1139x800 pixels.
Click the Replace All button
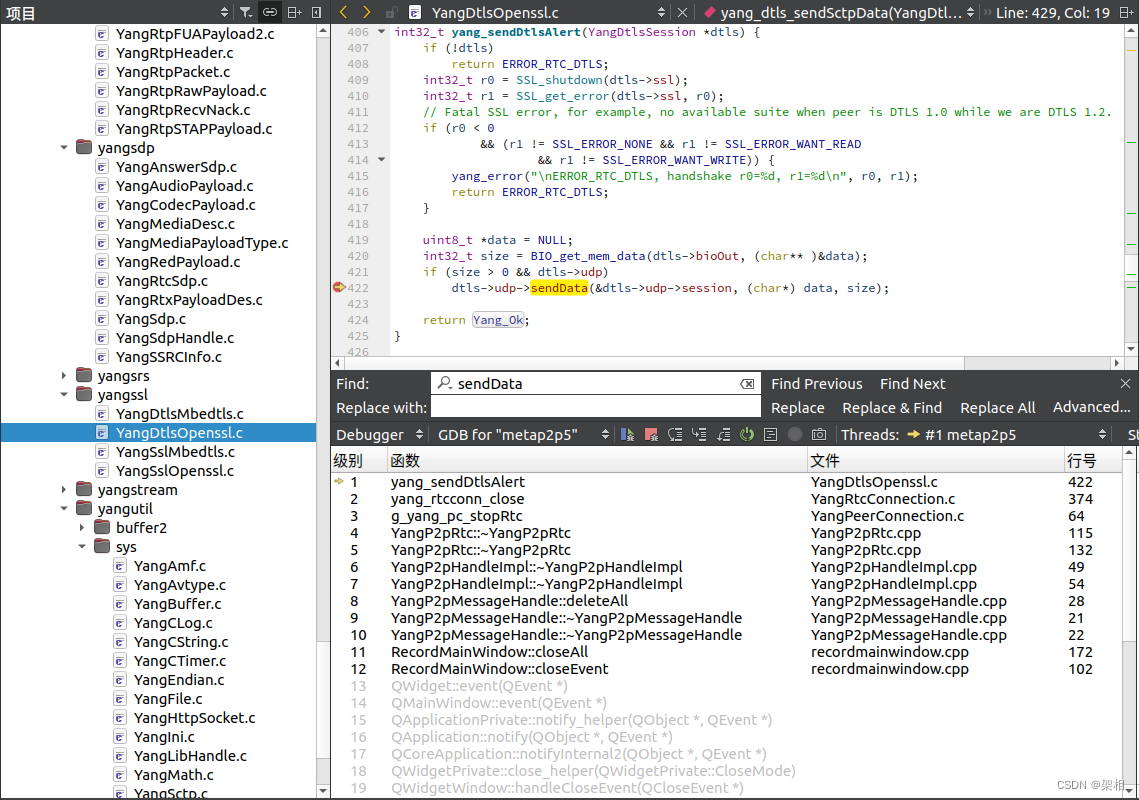(997, 407)
